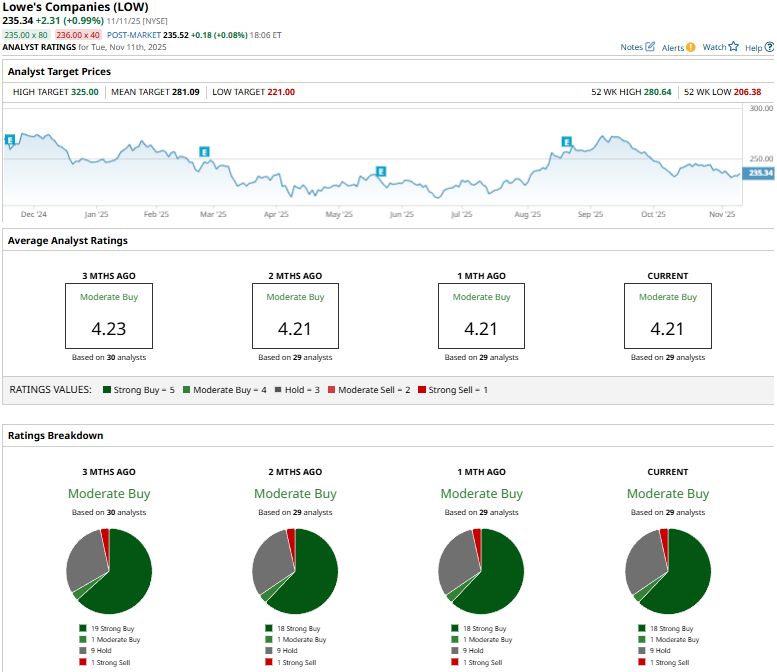
Task: Click the earnings marker near Mar '25
Action: [x=204, y=152]
